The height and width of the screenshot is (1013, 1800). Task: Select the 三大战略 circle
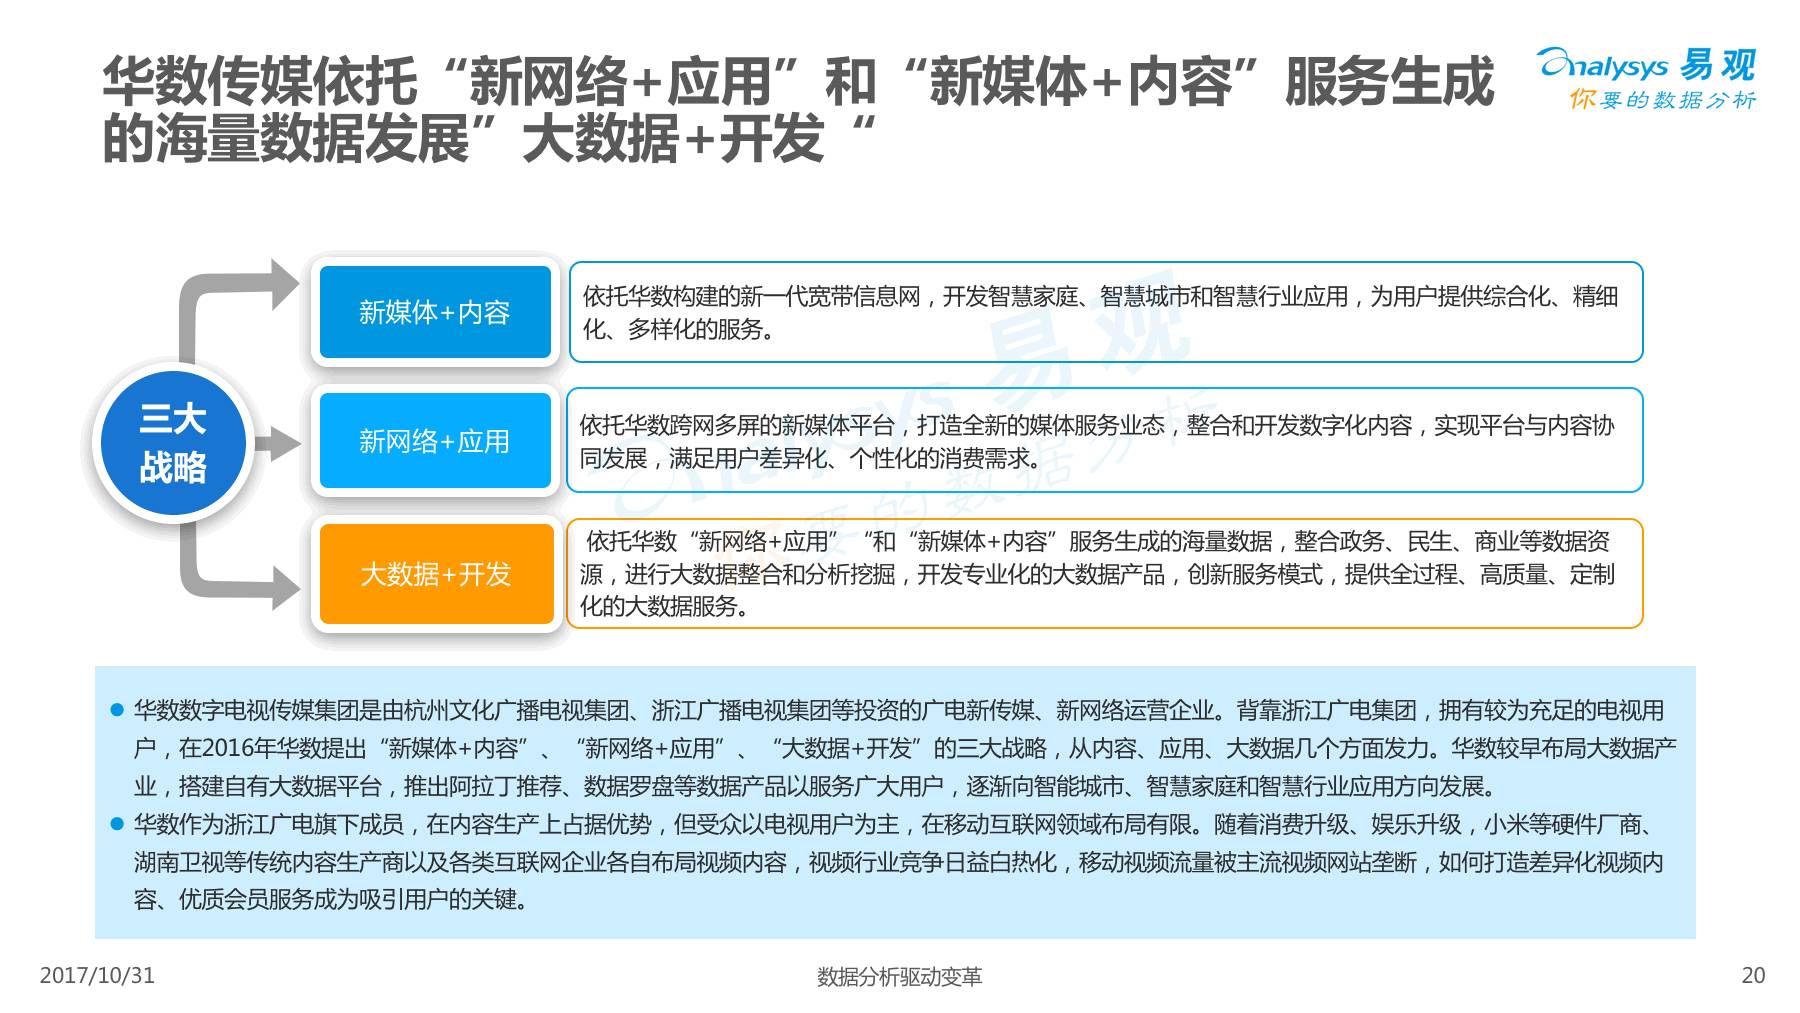(x=173, y=443)
